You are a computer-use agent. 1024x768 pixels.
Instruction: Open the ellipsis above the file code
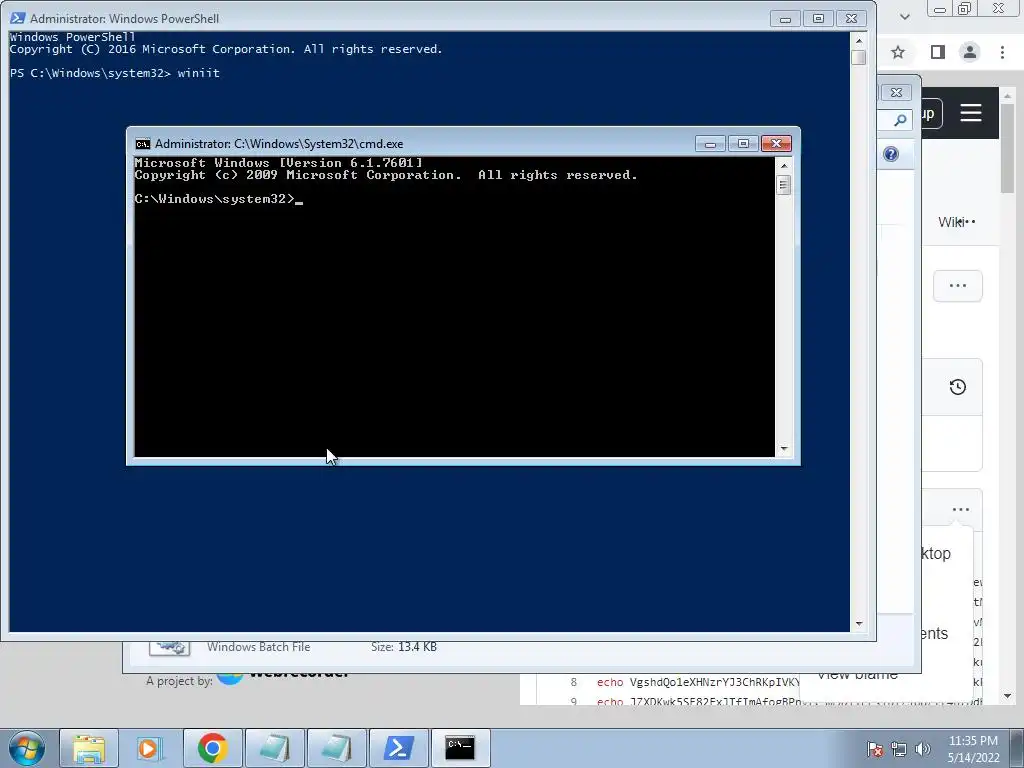961,509
